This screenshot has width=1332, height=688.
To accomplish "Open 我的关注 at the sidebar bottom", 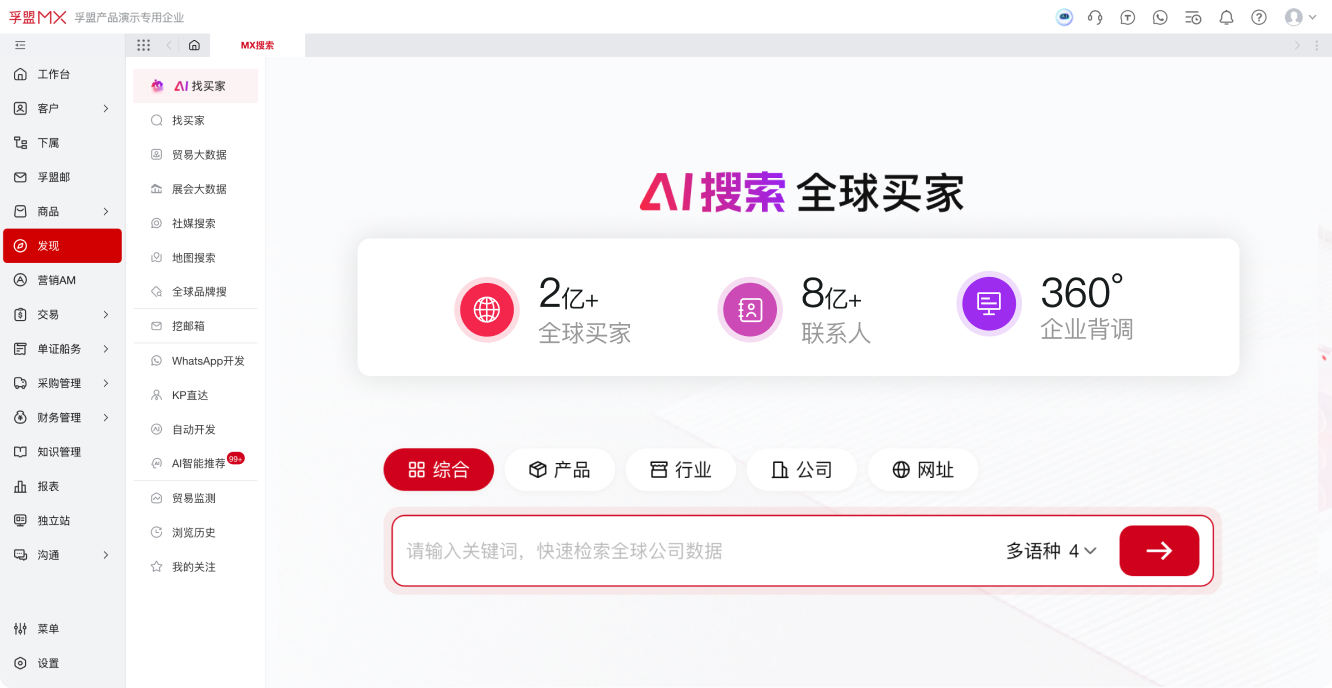I will point(195,566).
